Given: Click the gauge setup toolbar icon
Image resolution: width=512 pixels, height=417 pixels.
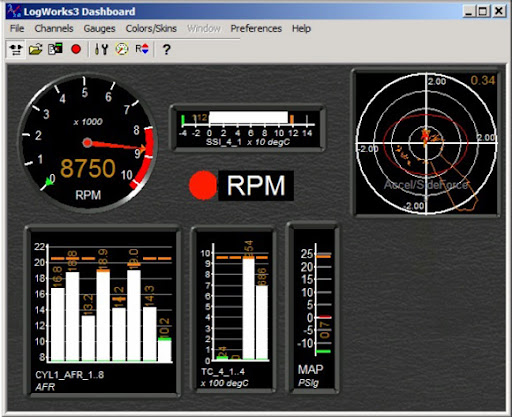Looking at the screenshot, I should pyautogui.click(x=122, y=49).
